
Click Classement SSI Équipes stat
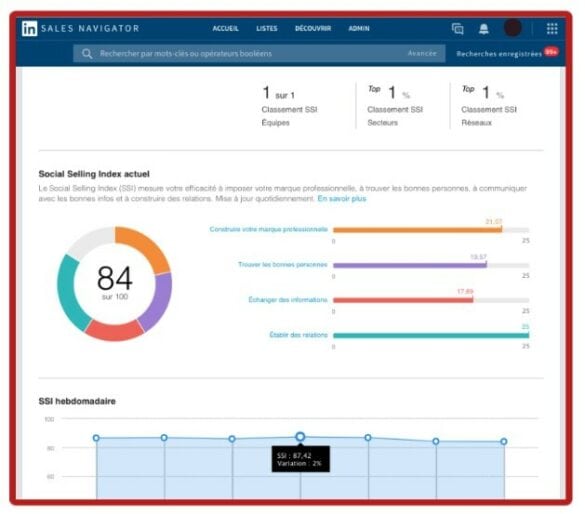click(x=290, y=106)
